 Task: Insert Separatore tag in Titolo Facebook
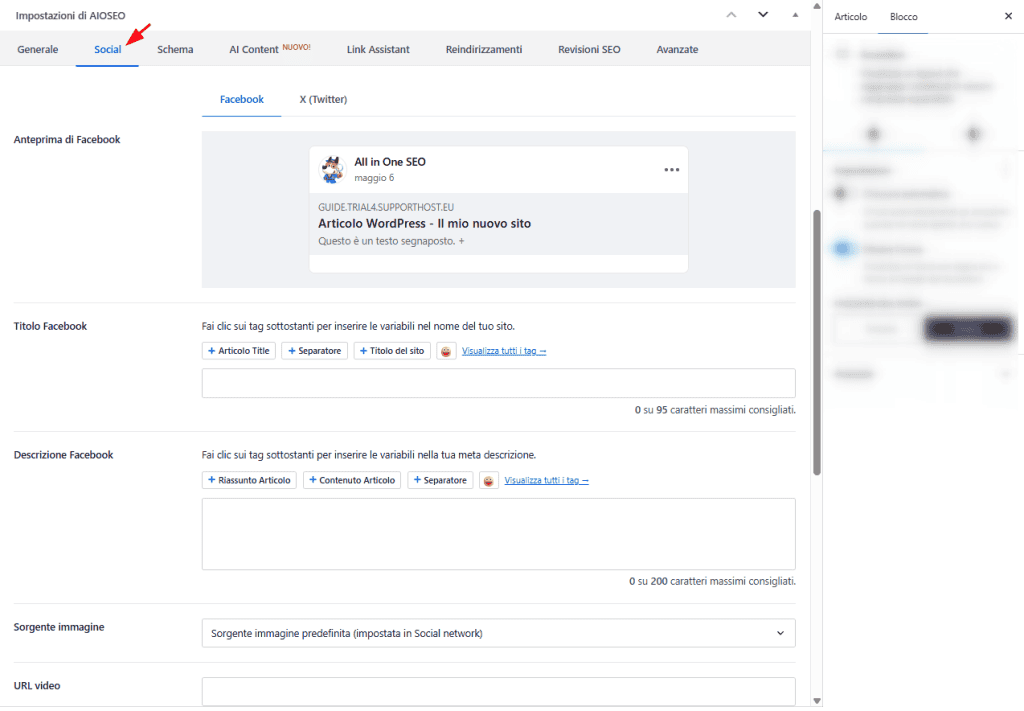coord(314,351)
